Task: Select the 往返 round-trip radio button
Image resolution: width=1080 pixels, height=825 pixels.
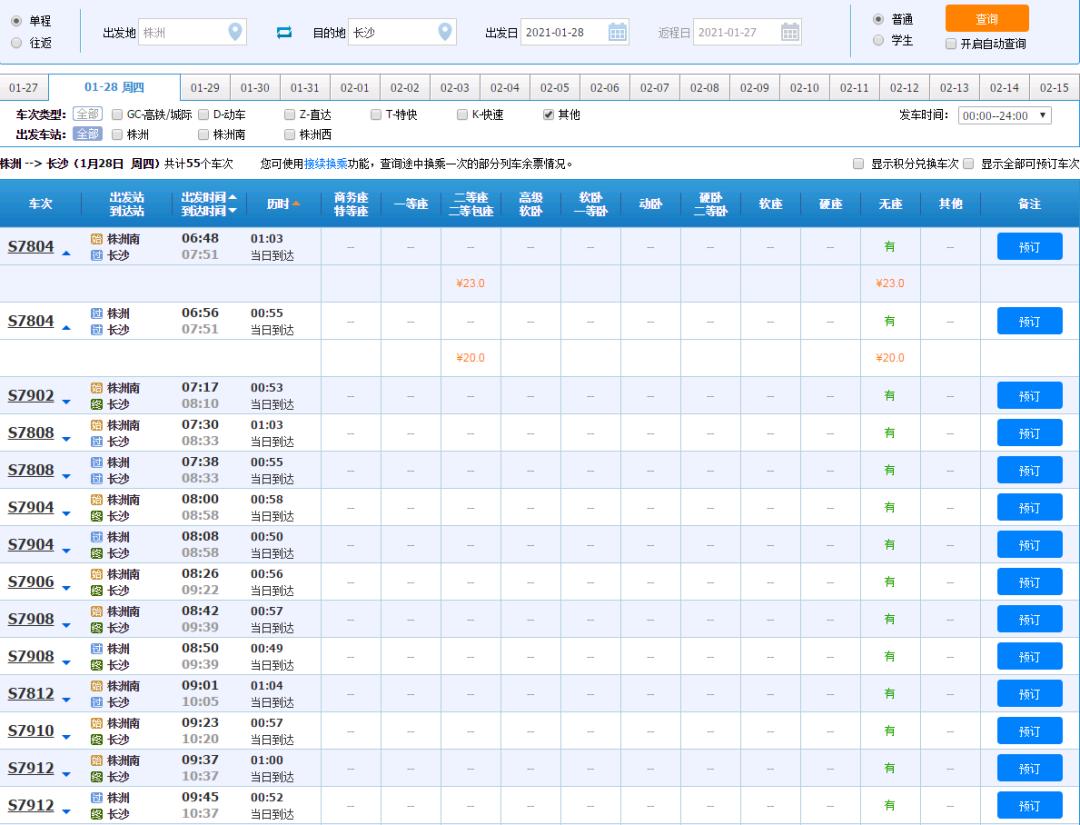Action: tap(17, 43)
